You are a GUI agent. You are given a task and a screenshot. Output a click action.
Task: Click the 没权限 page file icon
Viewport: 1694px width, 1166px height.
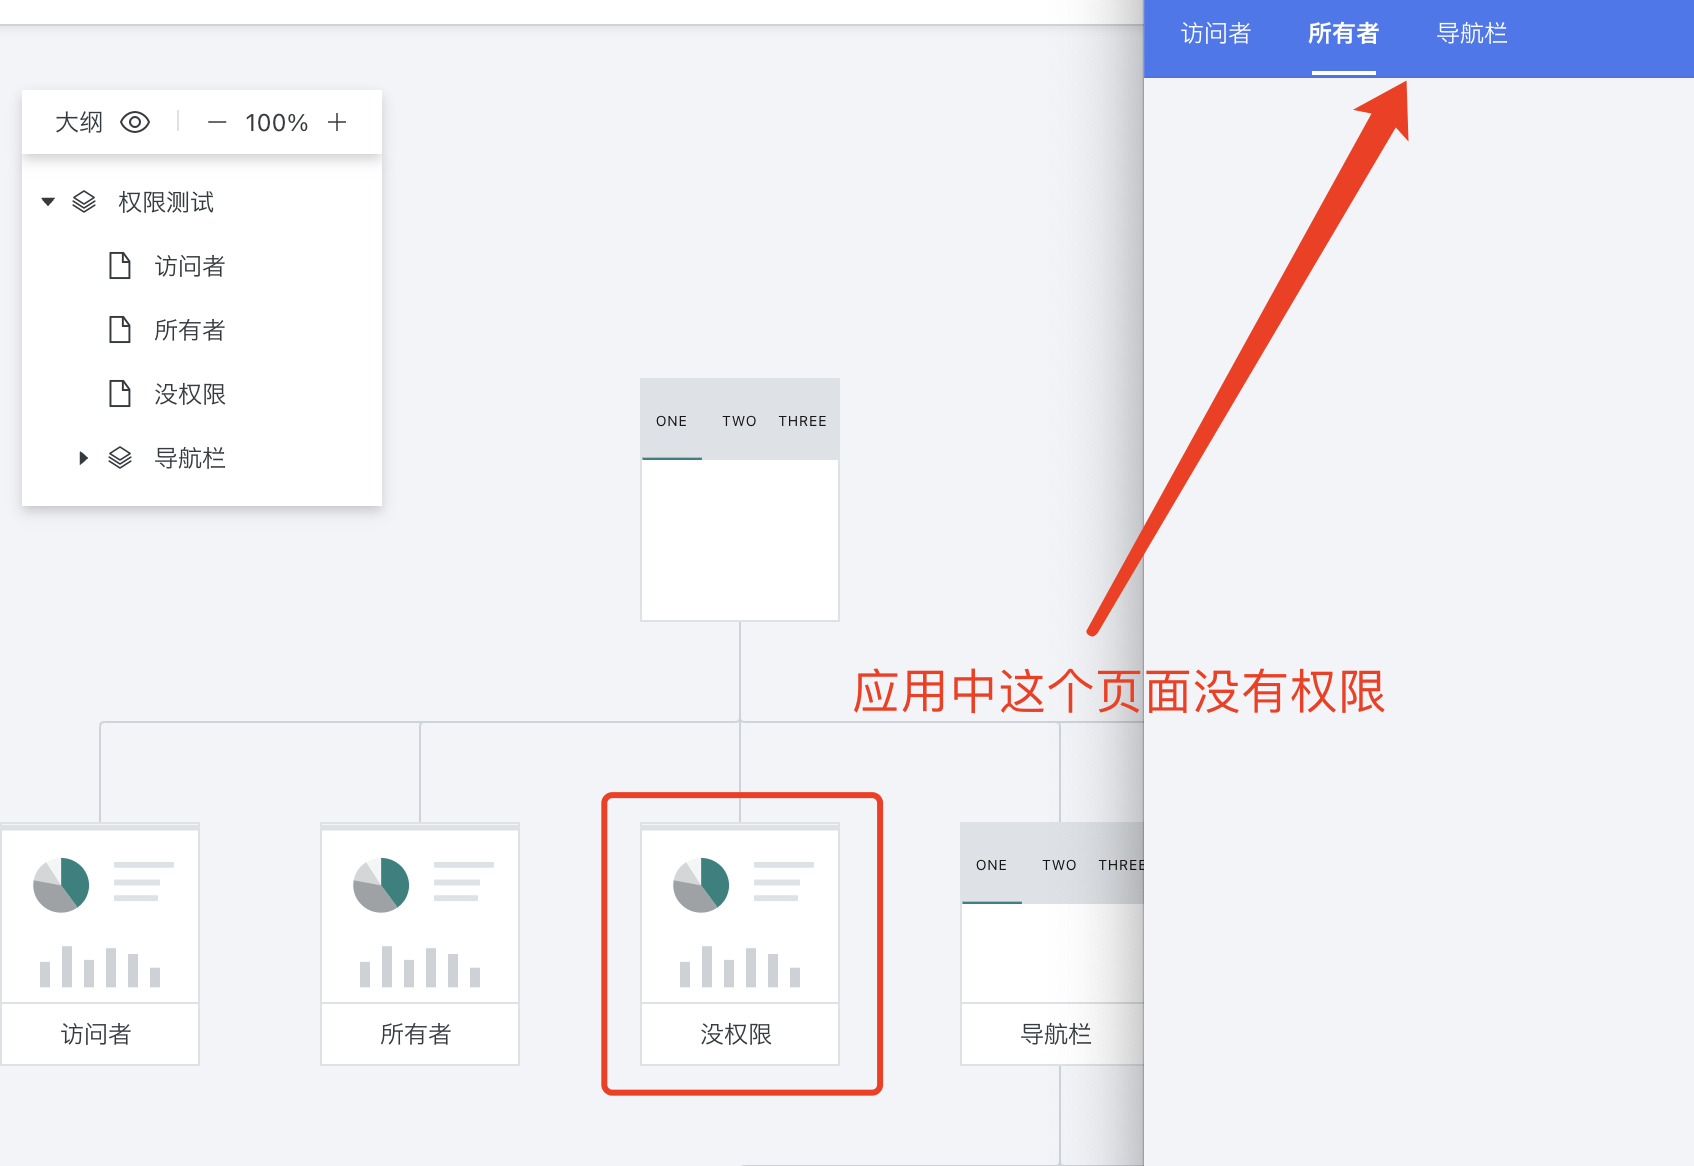pos(120,394)
